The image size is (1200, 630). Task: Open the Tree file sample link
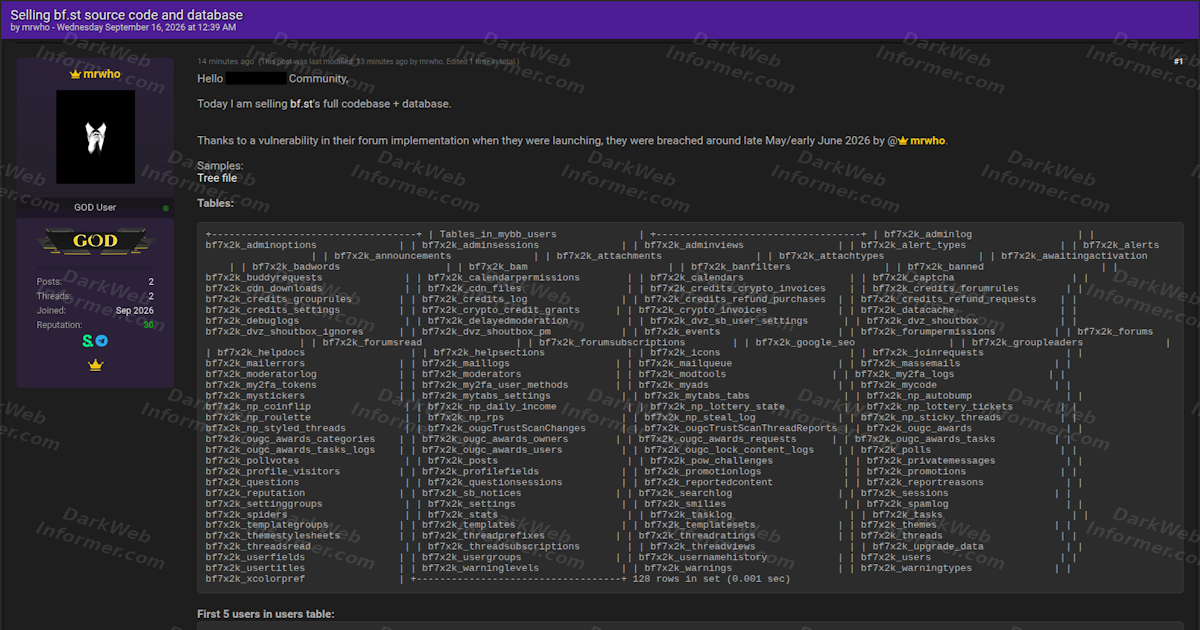tap(217, 178)
